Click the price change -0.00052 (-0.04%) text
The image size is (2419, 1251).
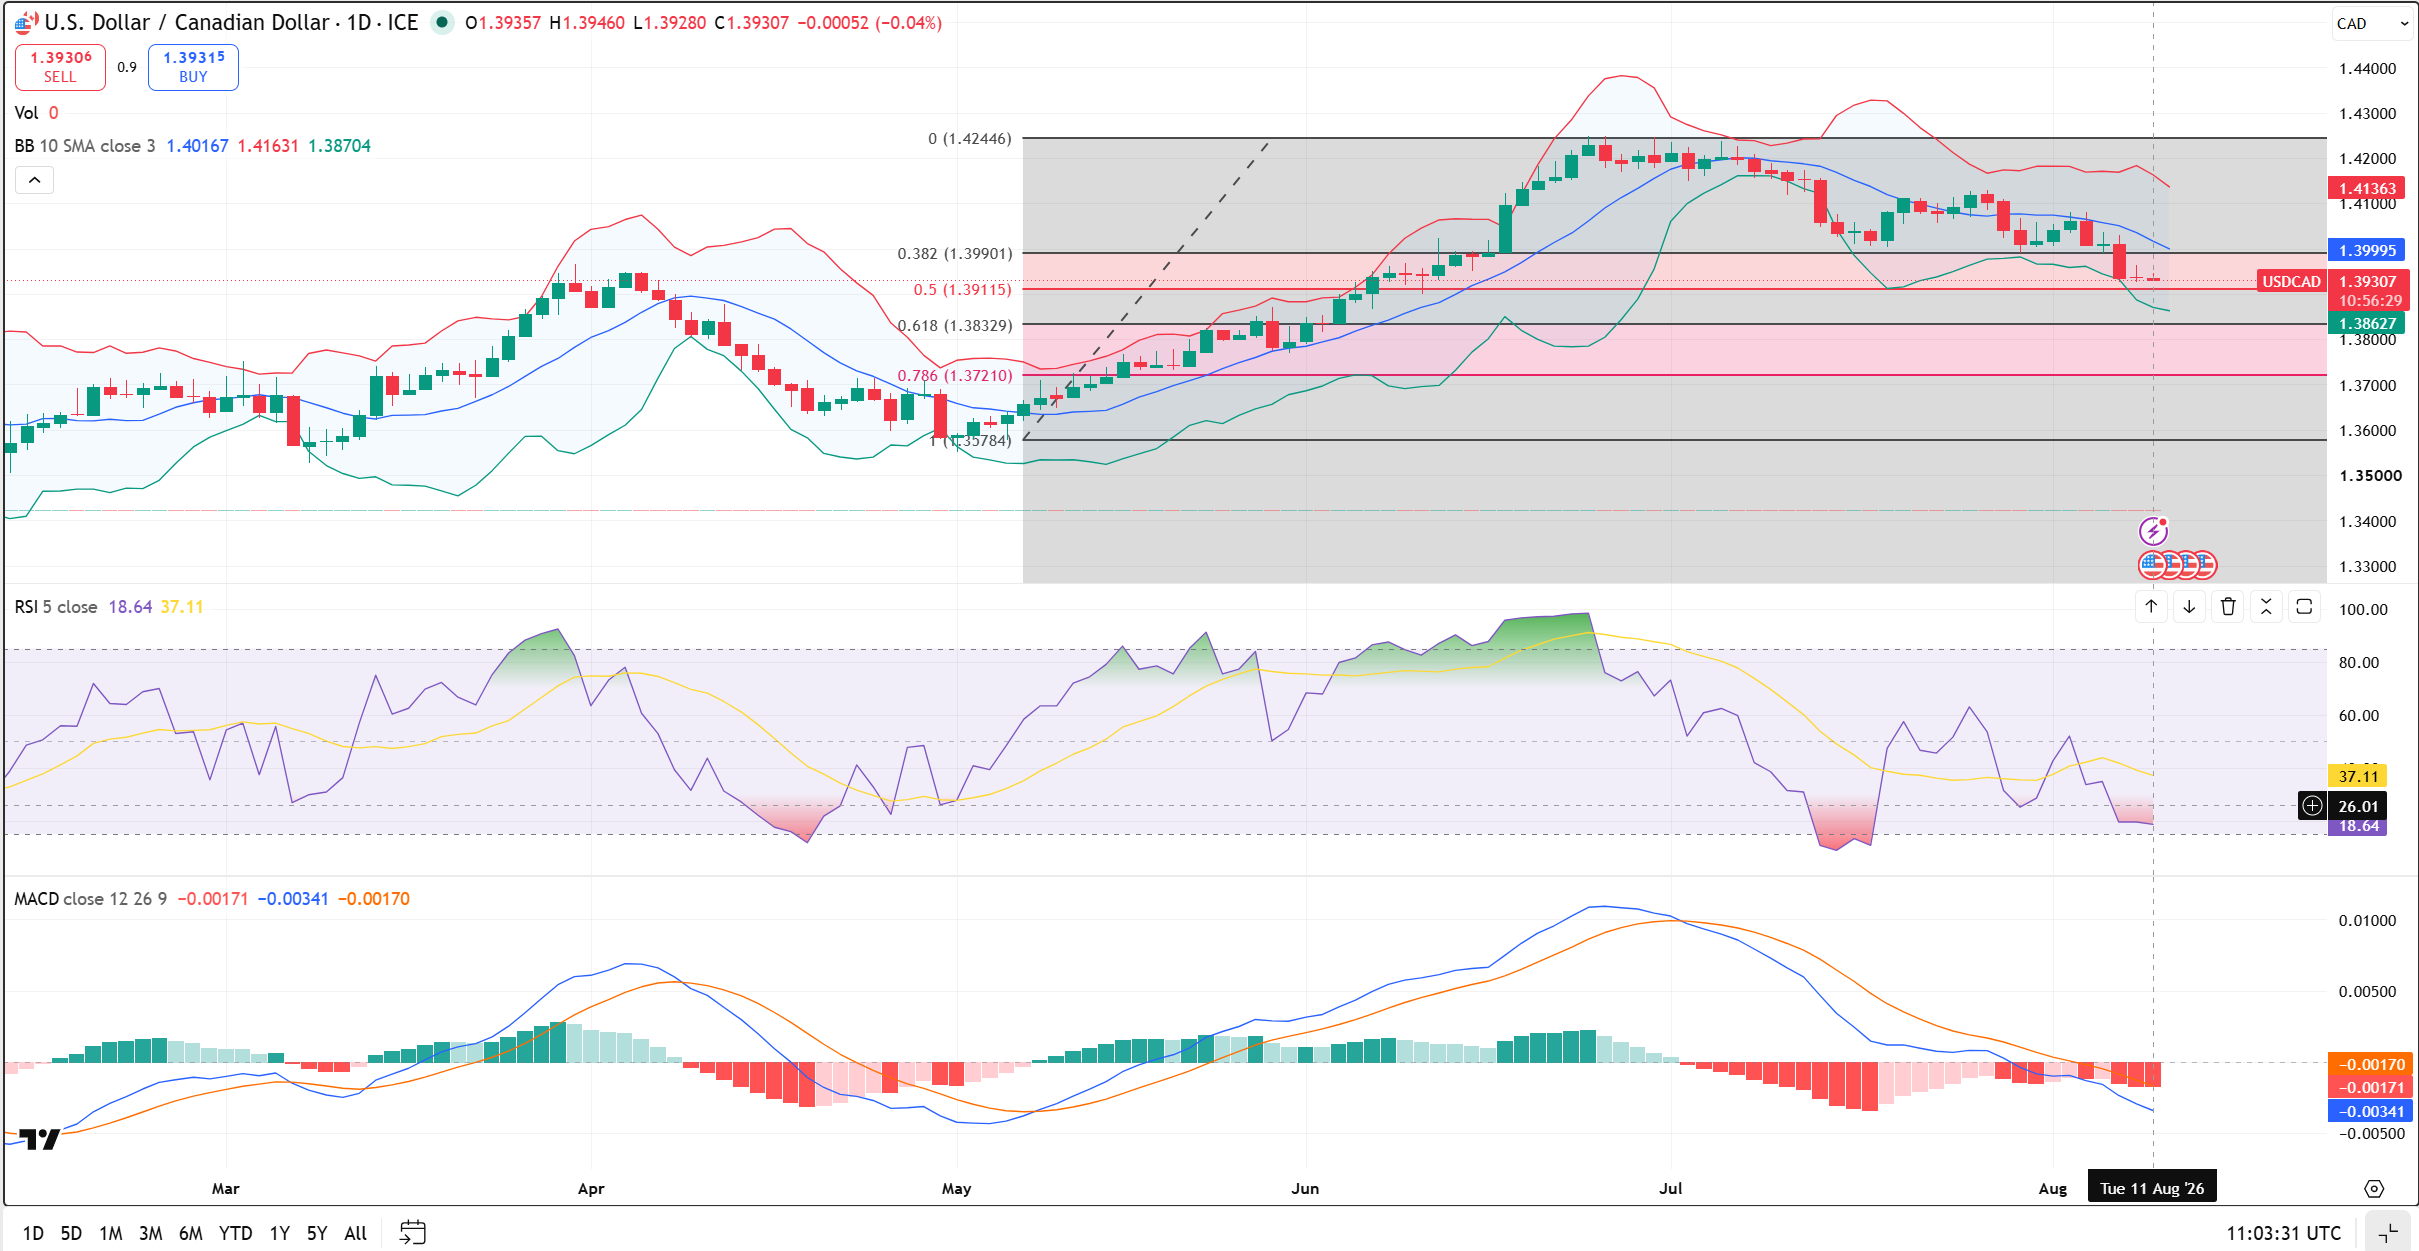pyautogui.click(x=869, y=22)
